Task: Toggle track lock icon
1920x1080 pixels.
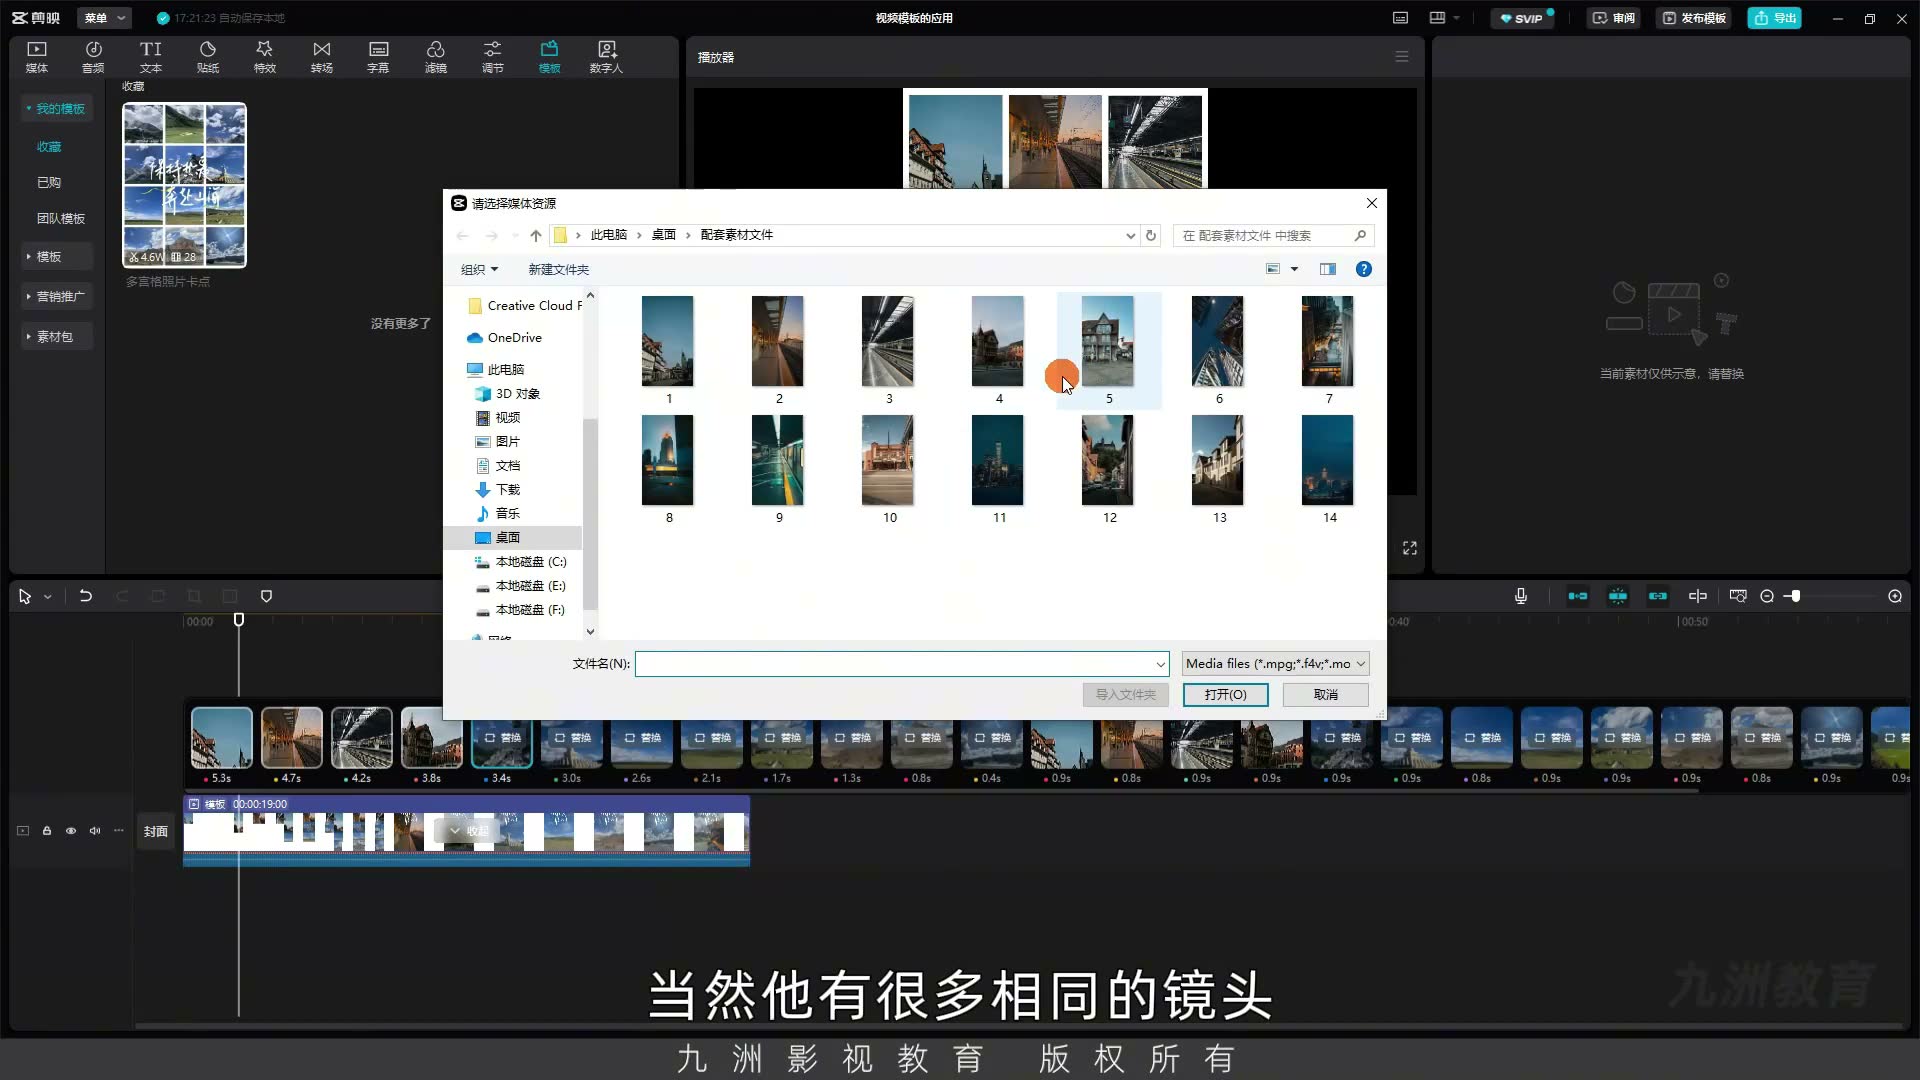Action: tap(47, 831)
